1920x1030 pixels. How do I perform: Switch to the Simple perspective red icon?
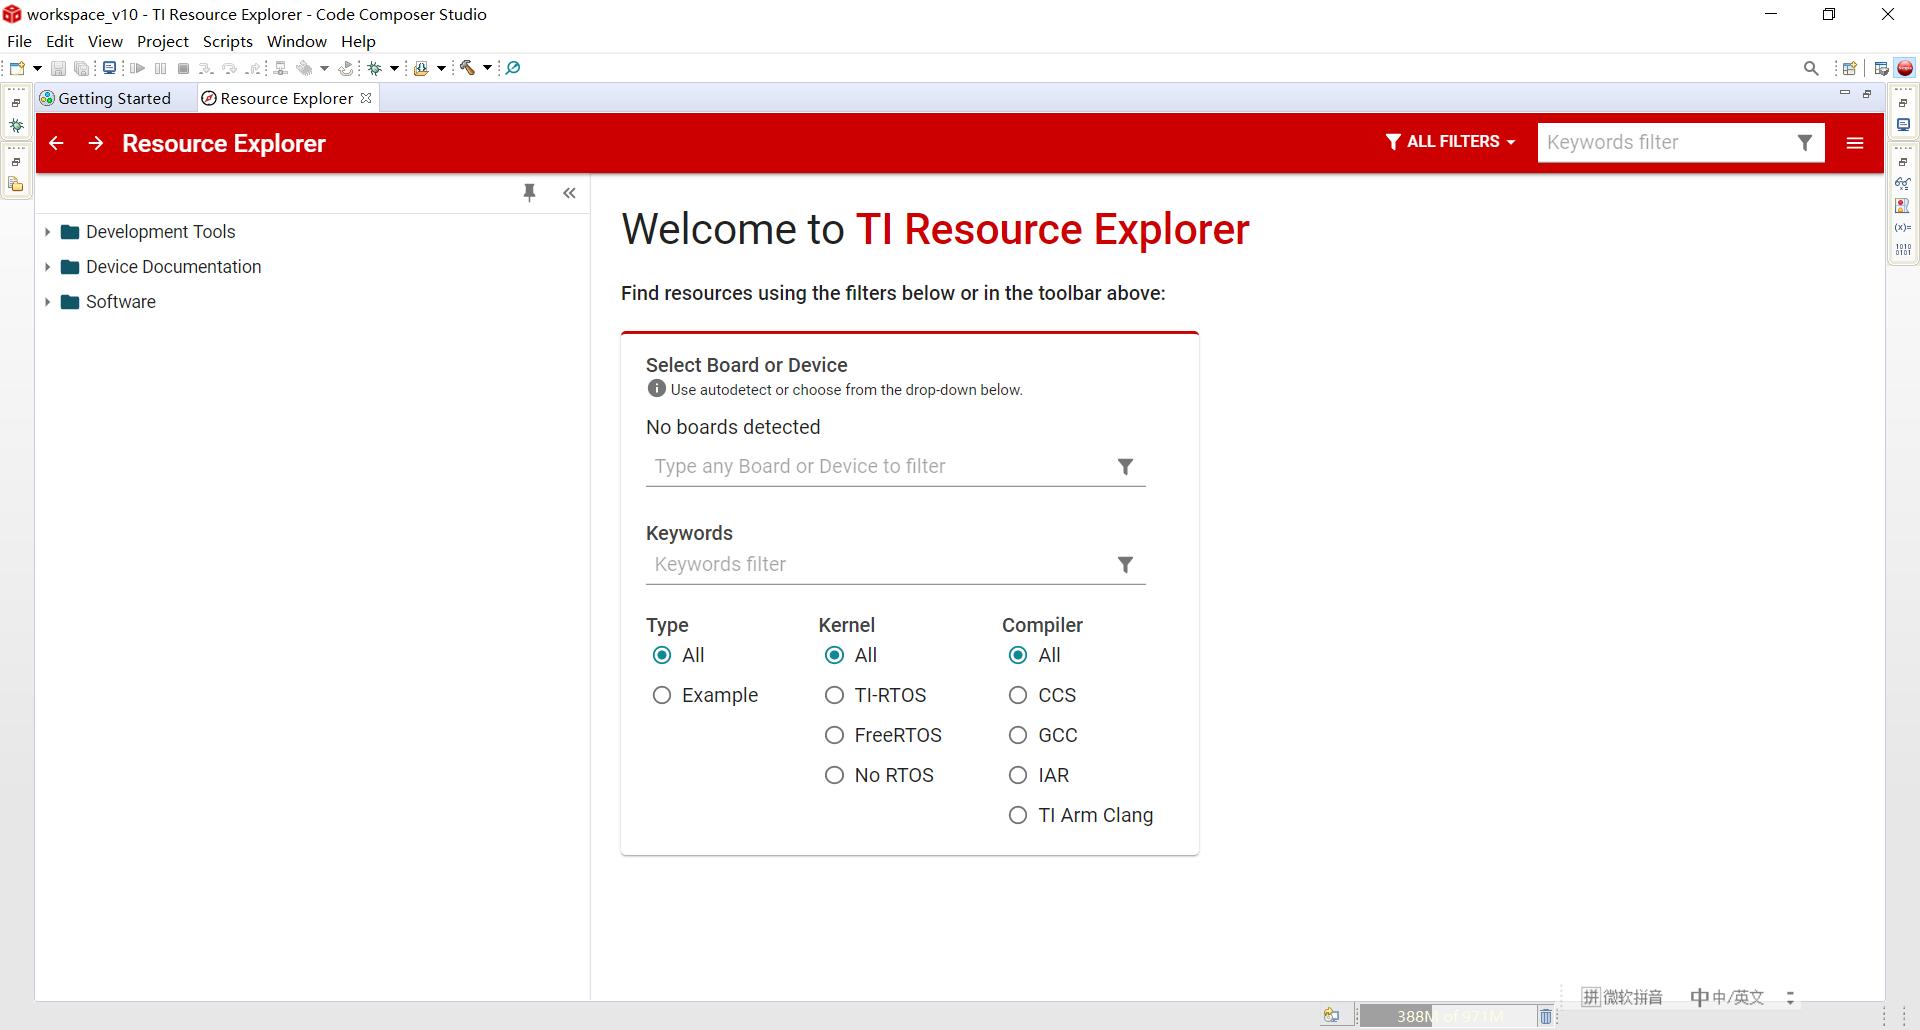1905,68
